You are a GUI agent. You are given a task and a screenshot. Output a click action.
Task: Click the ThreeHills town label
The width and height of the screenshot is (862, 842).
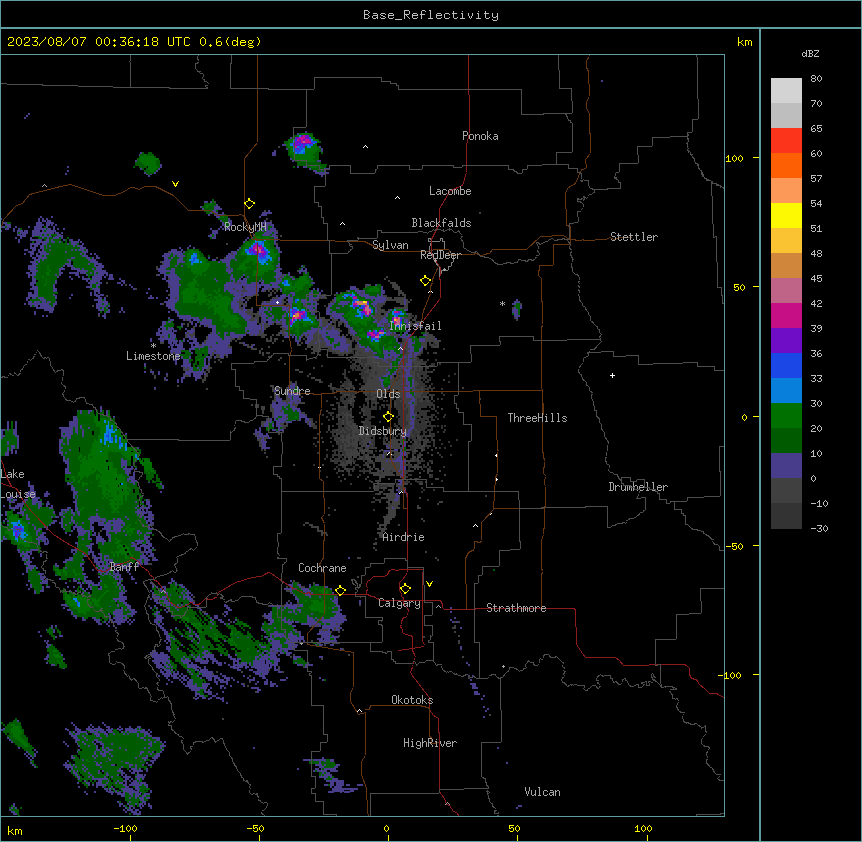coord(537,418)
